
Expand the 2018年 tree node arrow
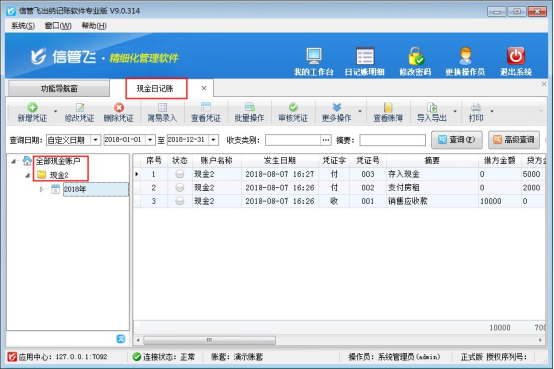(x=41, y=189)
